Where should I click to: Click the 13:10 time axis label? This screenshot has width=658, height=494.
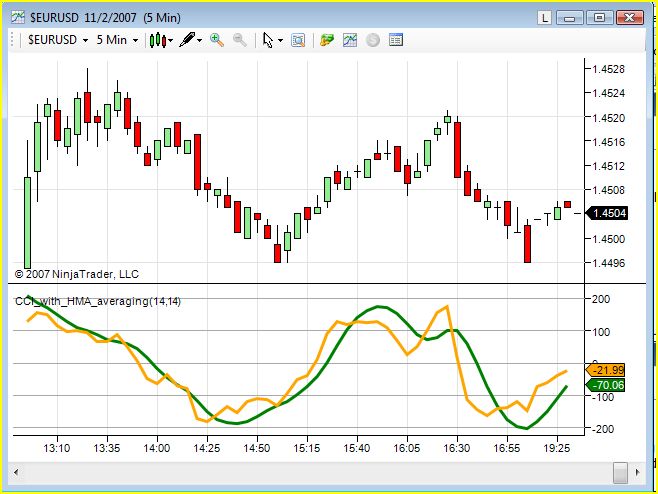point(57,448)
